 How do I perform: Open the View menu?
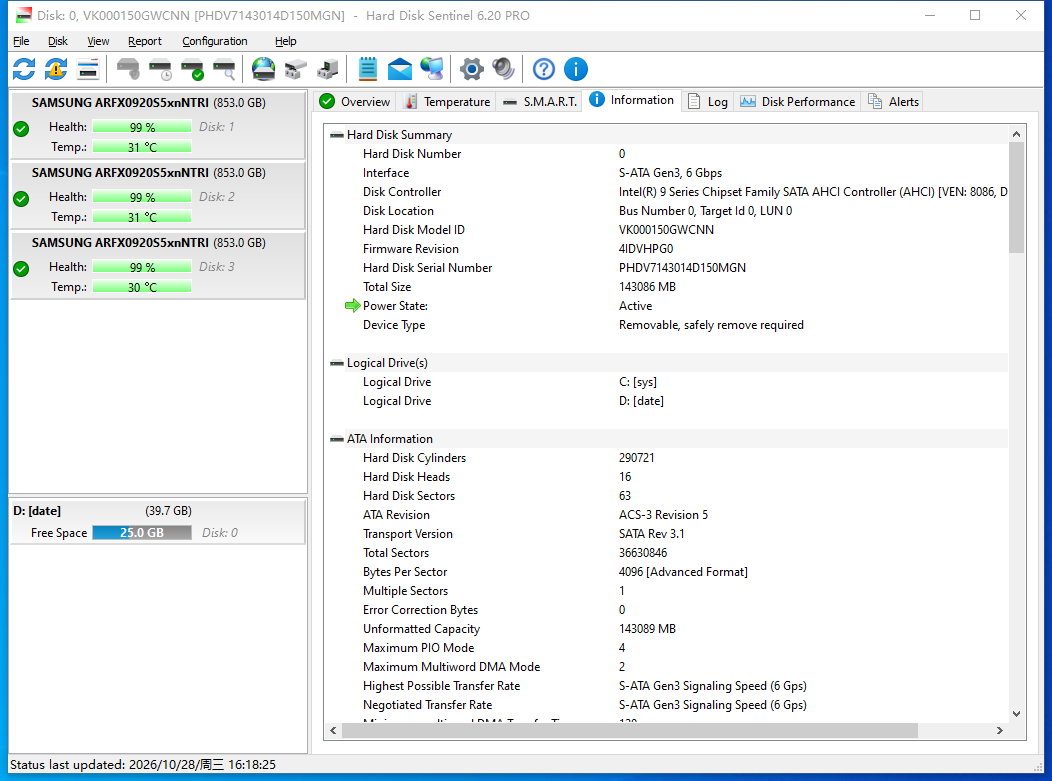click(x=98, y=41)
